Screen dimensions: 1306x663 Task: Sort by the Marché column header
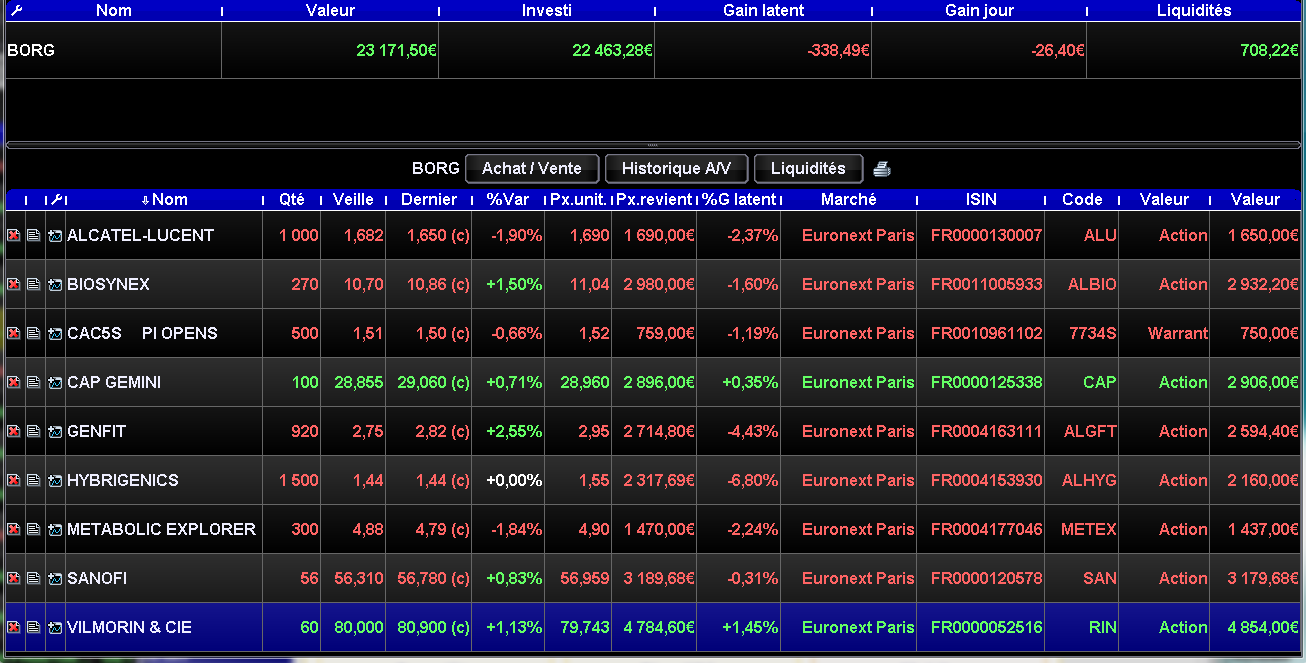point(848,199)
